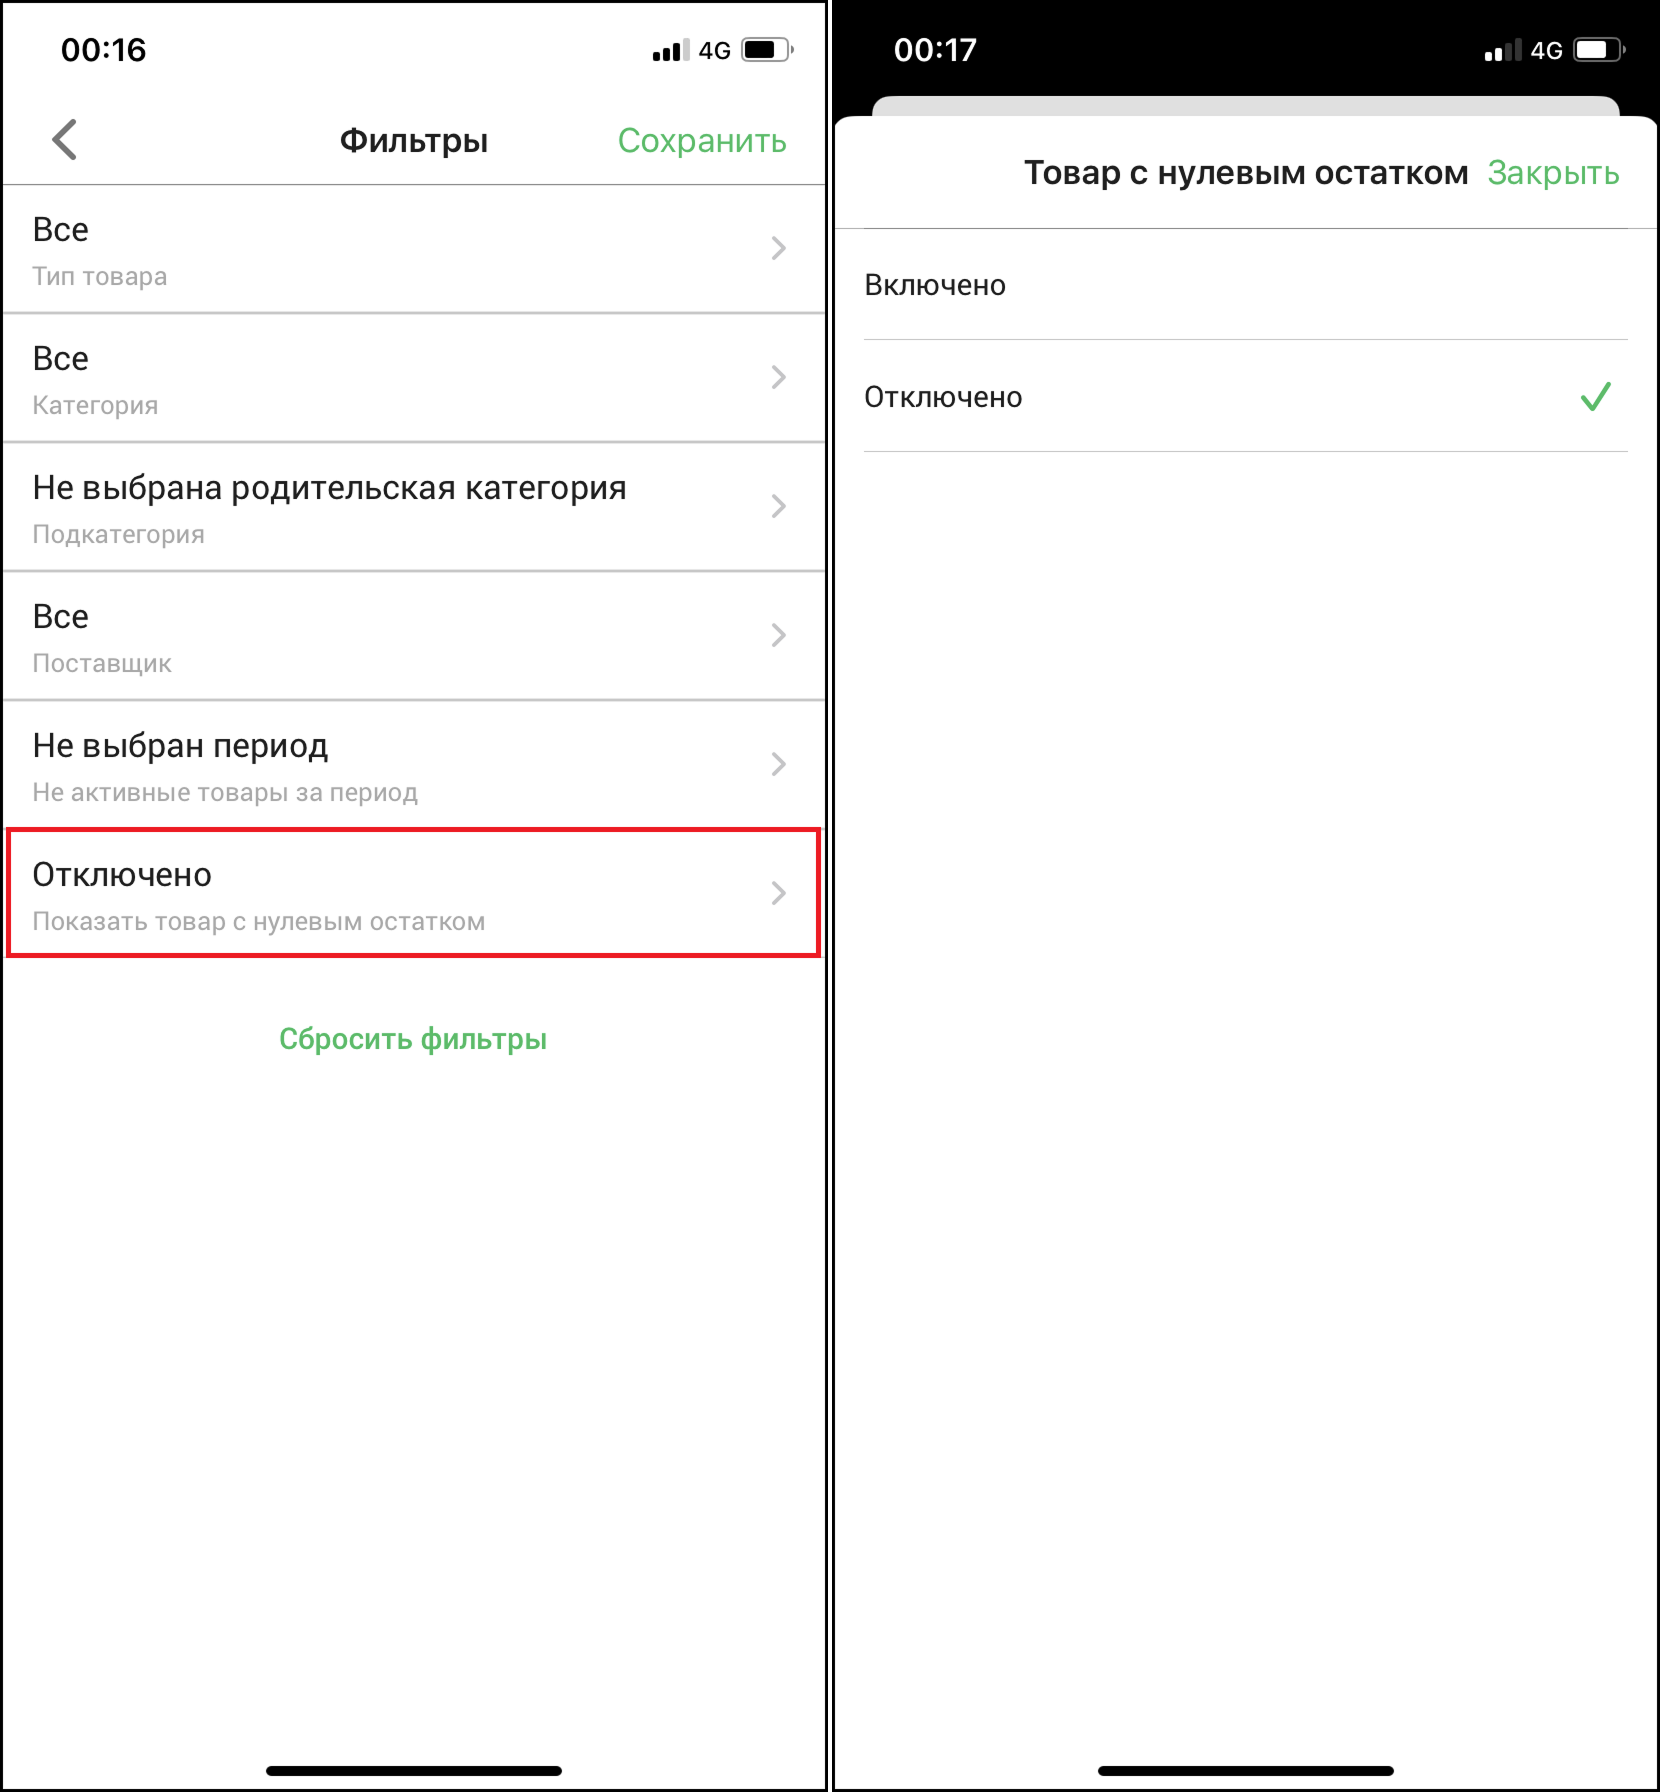Tap Закрыть to dismiss the sheet
The height and width of the screenshot is (1792, 1660).
pyautogui.click(x=1553, y=173)
